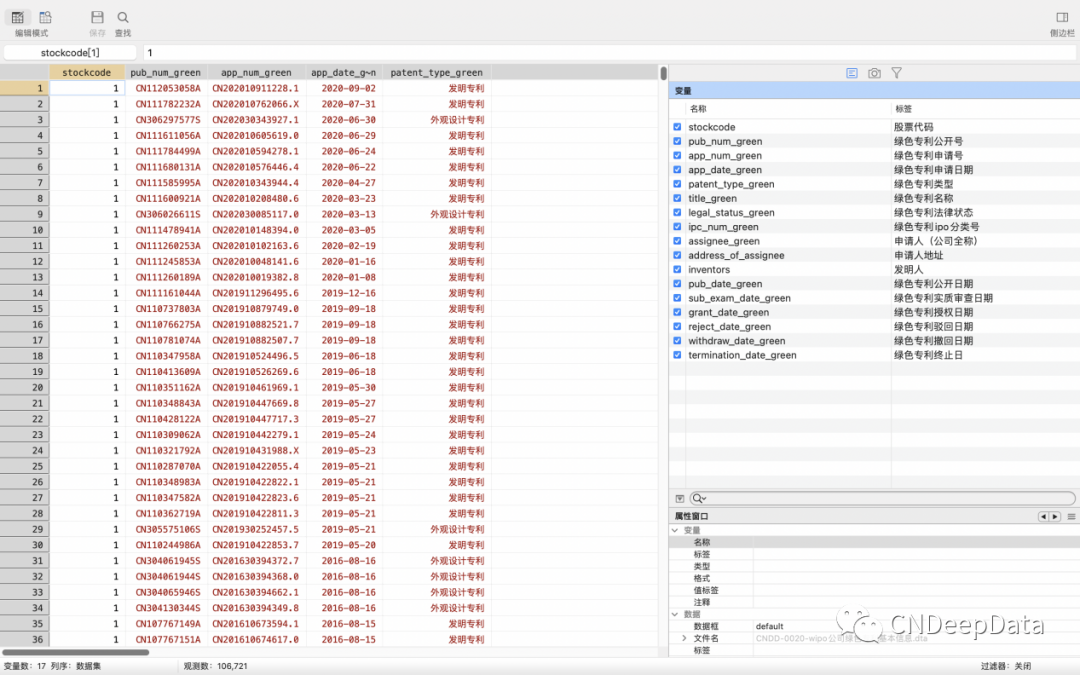Expand the 文件名 property row
The width and height of the screenshot is (1080, 675).
click(684, 638)
